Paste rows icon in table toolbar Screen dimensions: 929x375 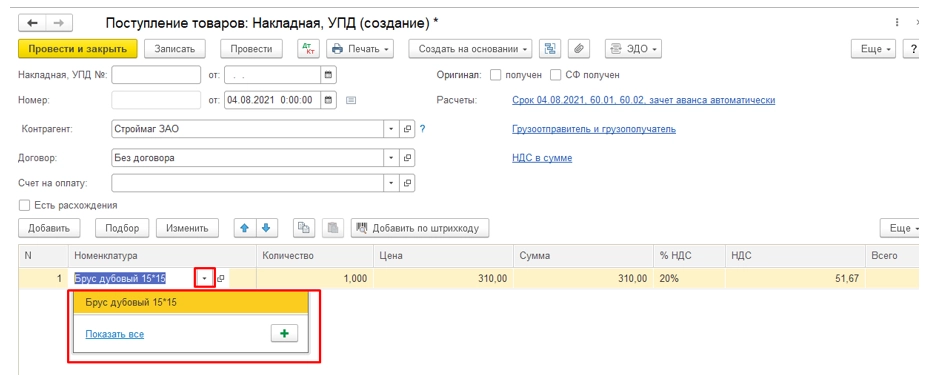click(332, 228)
